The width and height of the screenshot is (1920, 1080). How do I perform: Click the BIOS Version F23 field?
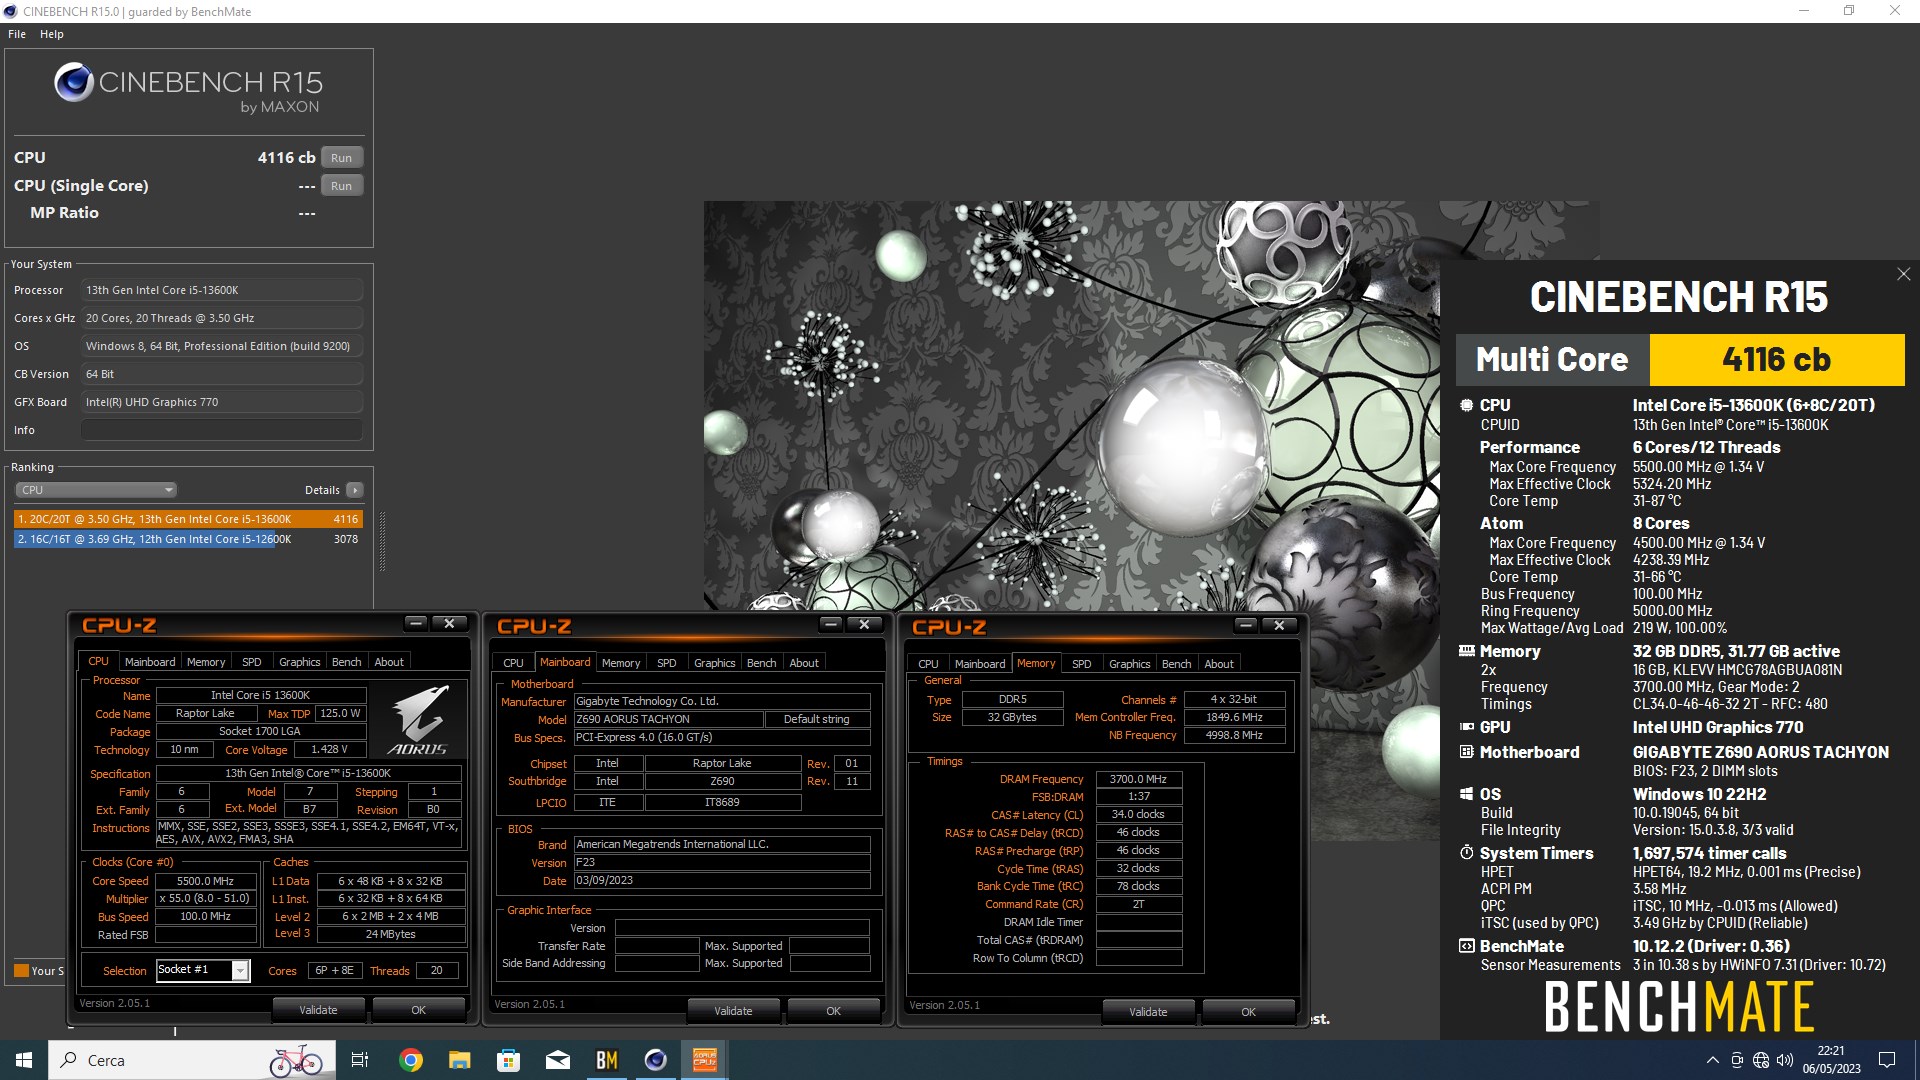tap(722, 862)
